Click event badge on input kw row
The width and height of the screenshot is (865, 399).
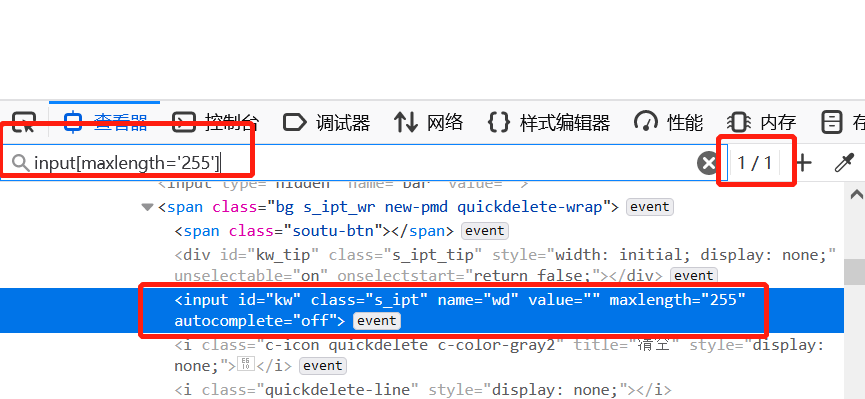(x=377, y=321)
